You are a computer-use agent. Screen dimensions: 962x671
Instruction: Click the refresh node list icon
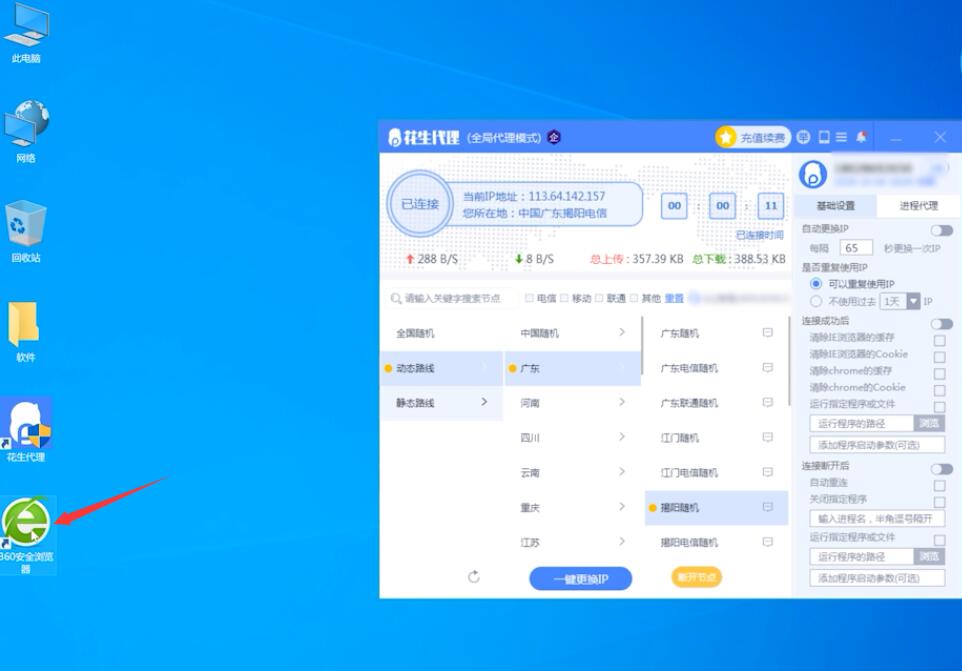click(474, 577)
